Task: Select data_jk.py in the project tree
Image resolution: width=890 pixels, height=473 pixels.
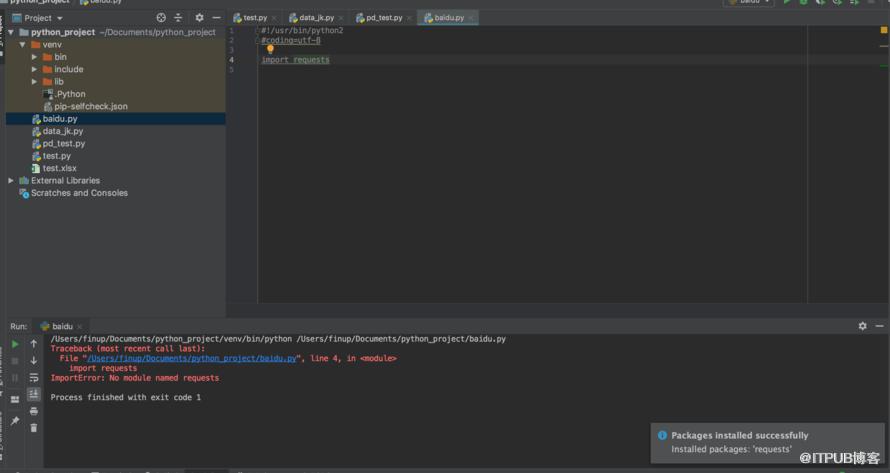Action: tap(62, 131)
